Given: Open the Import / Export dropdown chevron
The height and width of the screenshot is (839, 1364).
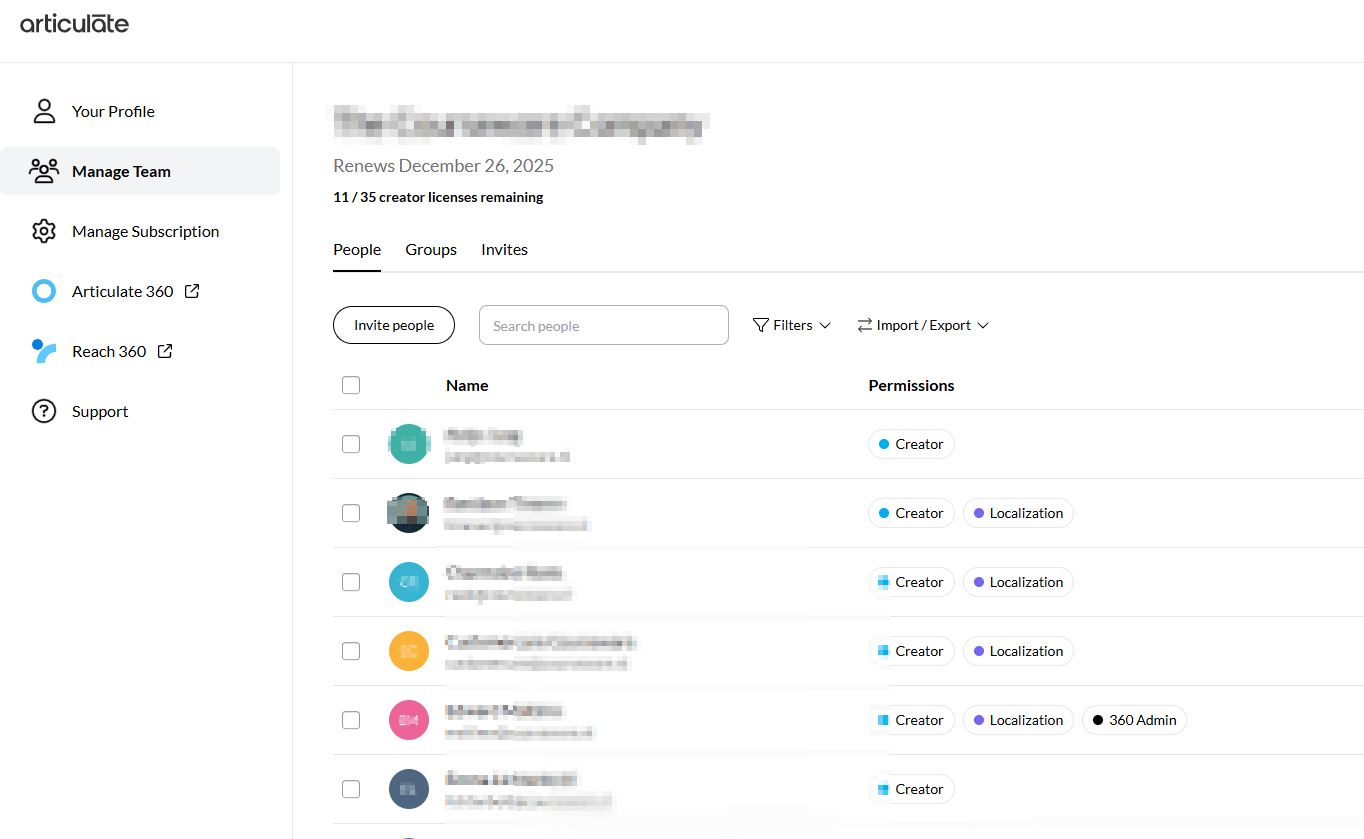Looking at the screenshot, I should [983, 326].
